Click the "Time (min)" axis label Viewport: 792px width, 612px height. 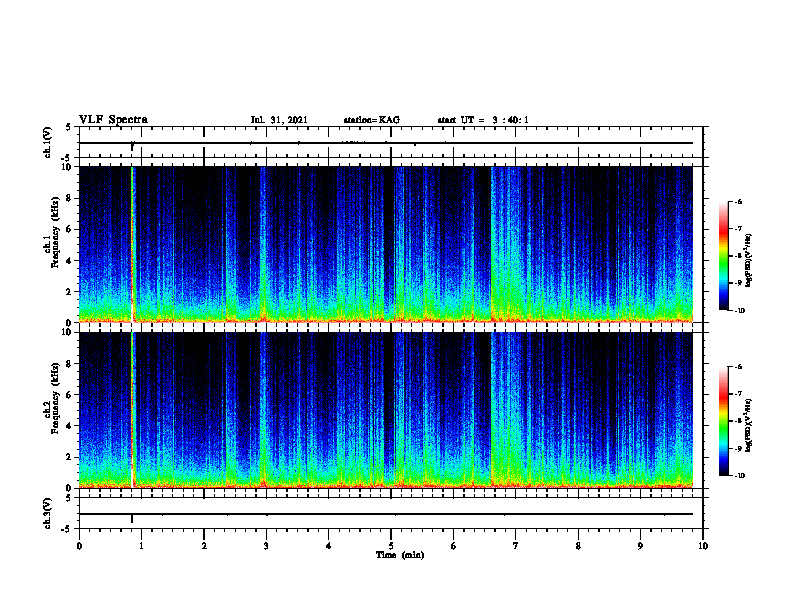(400, 555)
